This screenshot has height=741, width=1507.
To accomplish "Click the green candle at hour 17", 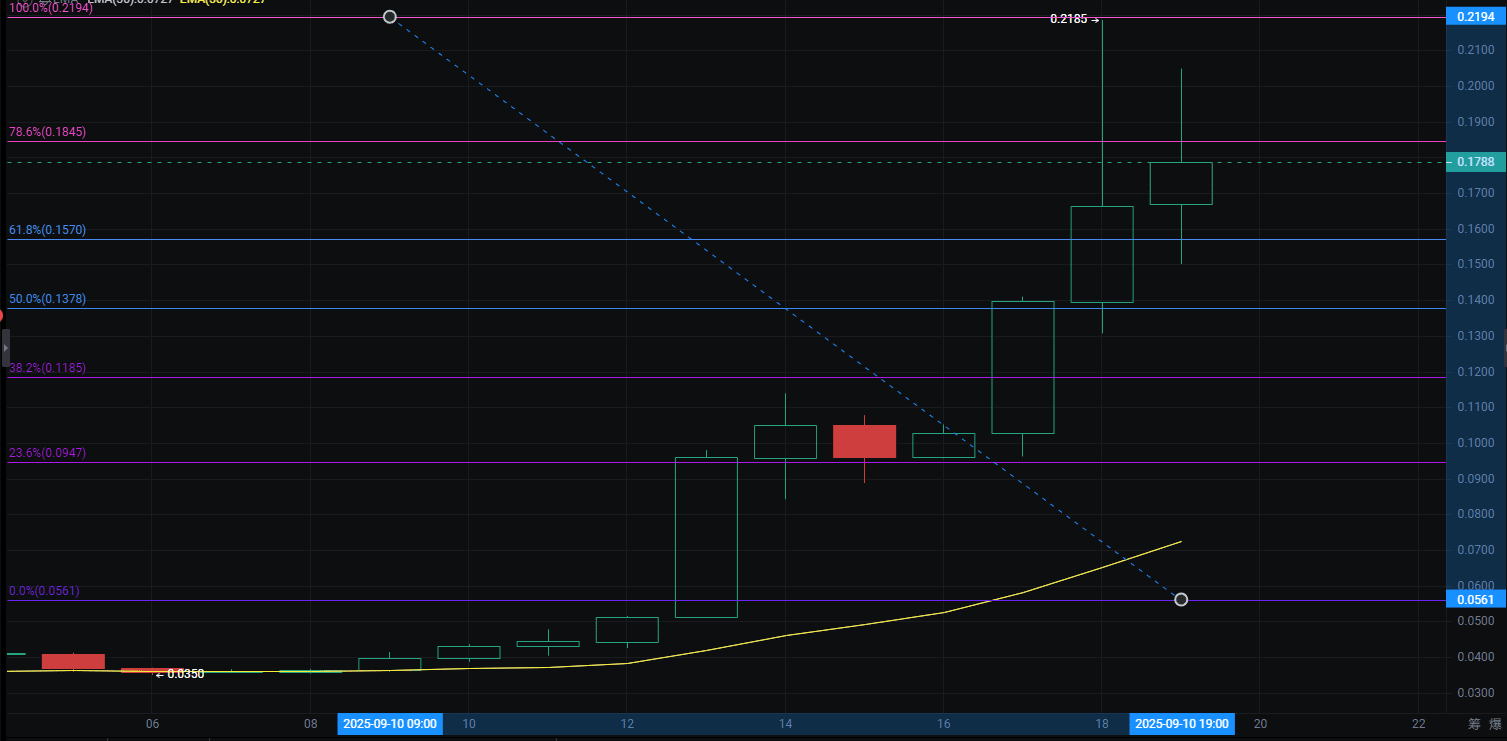I will pyautogui.click(x=1023, y=367).
